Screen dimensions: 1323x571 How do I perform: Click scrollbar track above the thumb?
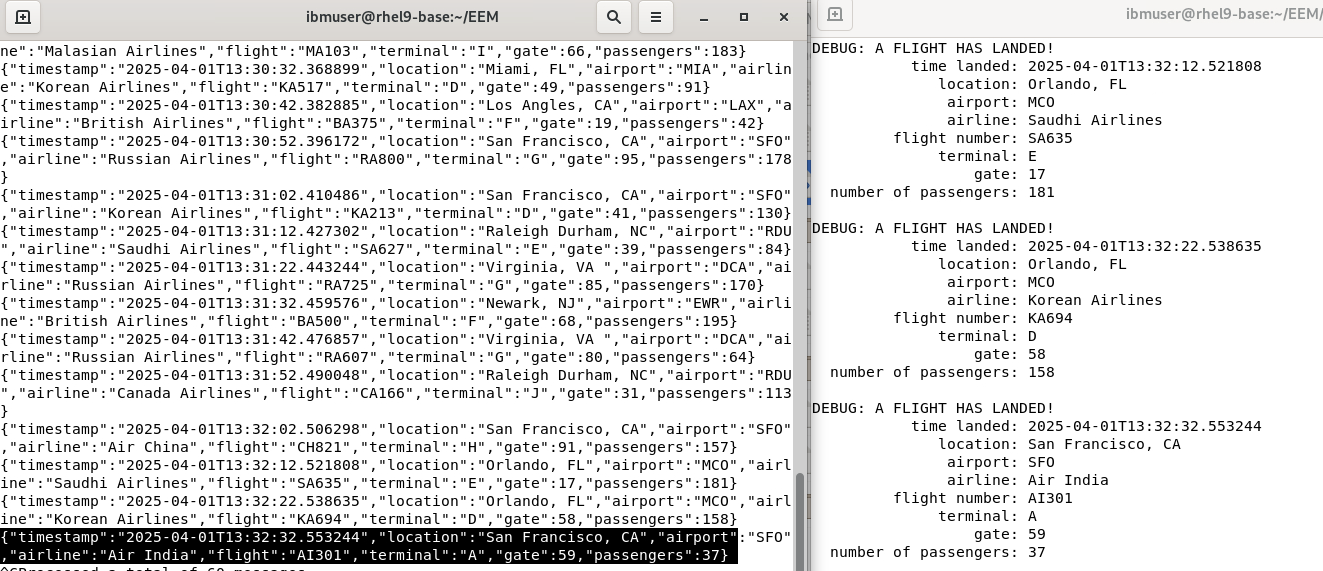tap(799, 250)
